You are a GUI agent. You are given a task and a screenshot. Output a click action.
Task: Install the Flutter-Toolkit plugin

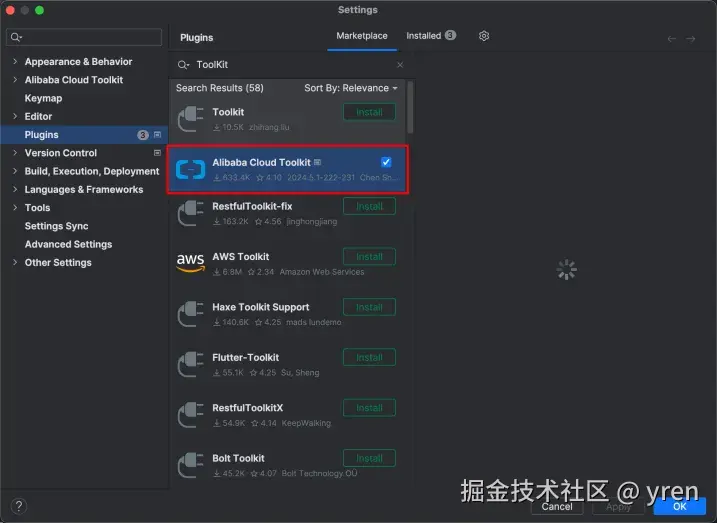[x=369, y=357]
